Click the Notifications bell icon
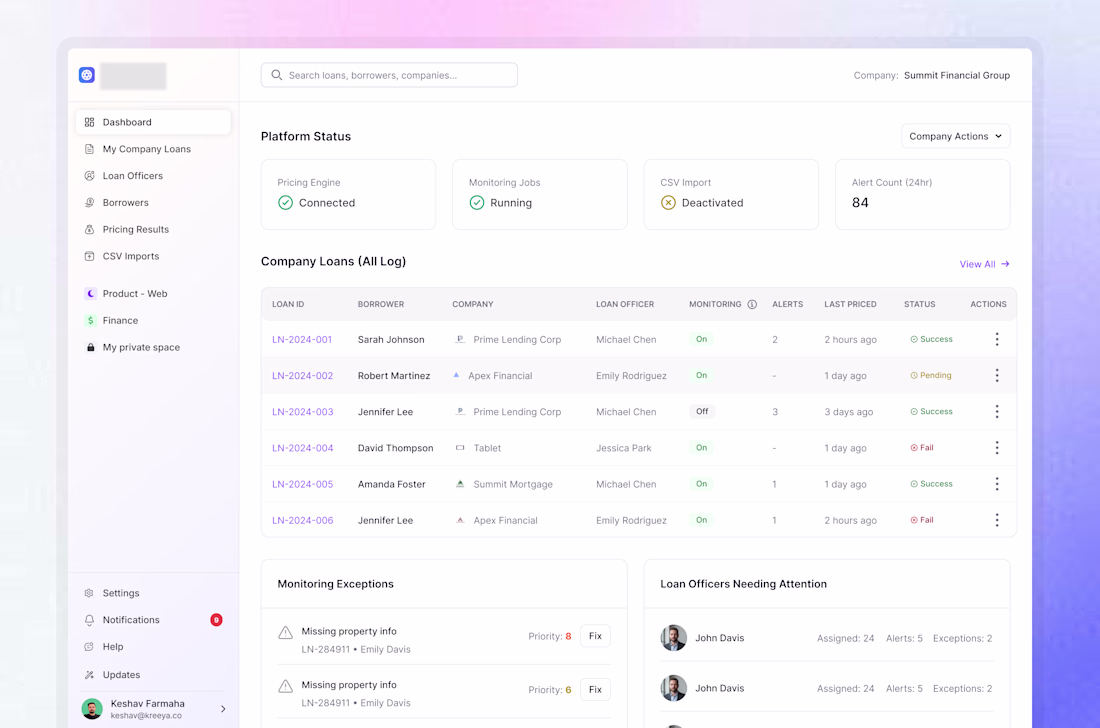 [89, 620]
